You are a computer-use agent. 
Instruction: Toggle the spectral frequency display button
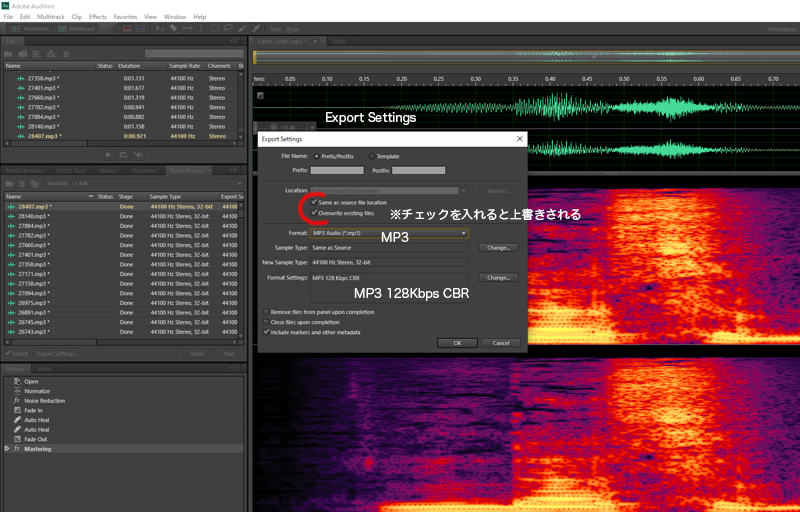(127, 29)
